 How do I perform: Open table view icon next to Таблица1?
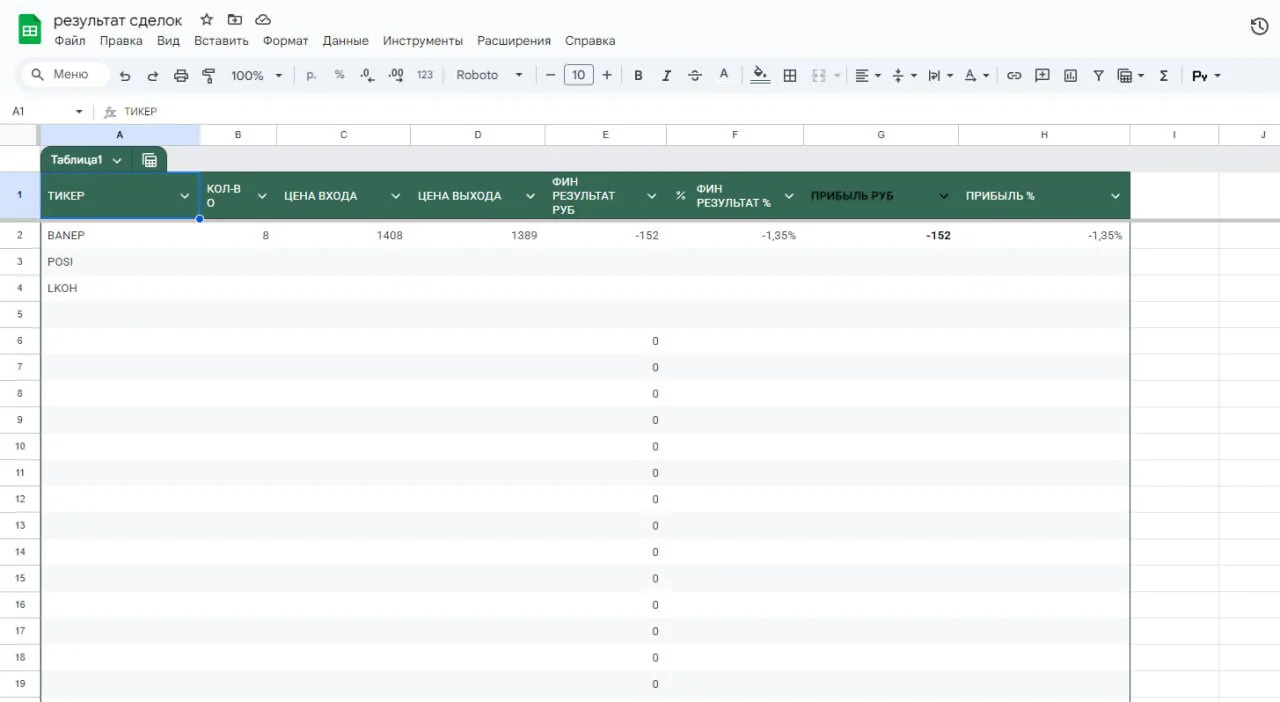[x=150, y=160]
